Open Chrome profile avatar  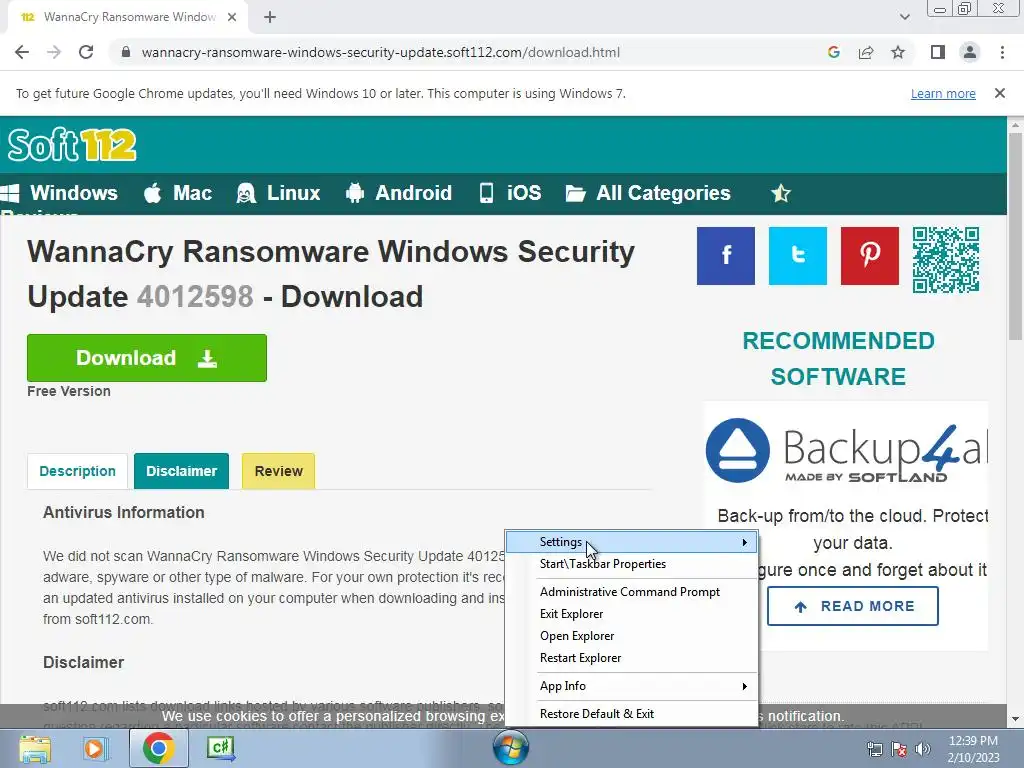coord(970,52)
